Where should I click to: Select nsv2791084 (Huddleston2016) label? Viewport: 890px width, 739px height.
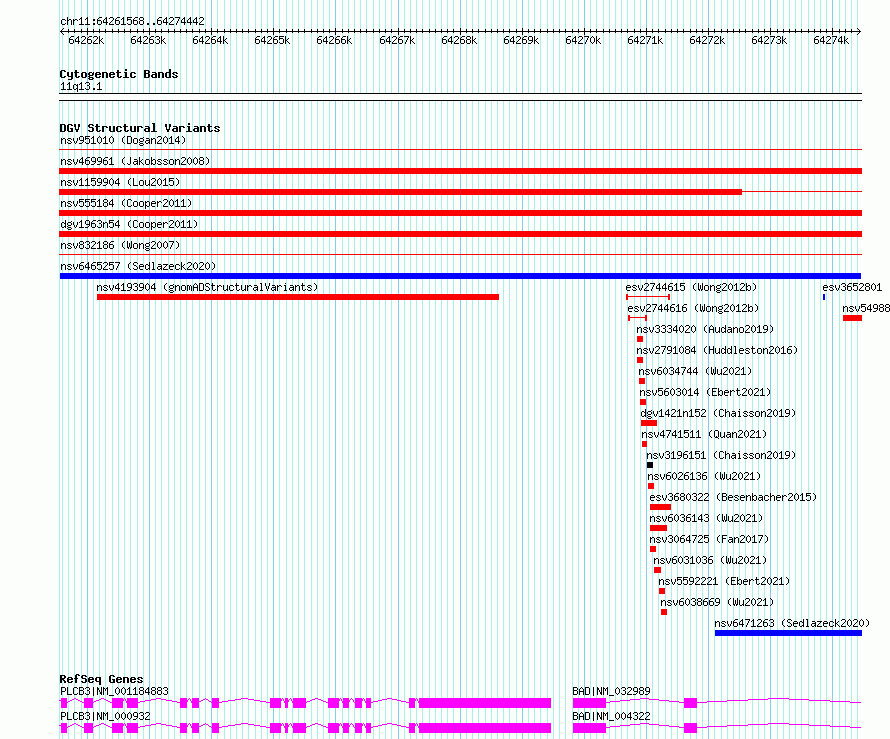[x=717, y=350]
